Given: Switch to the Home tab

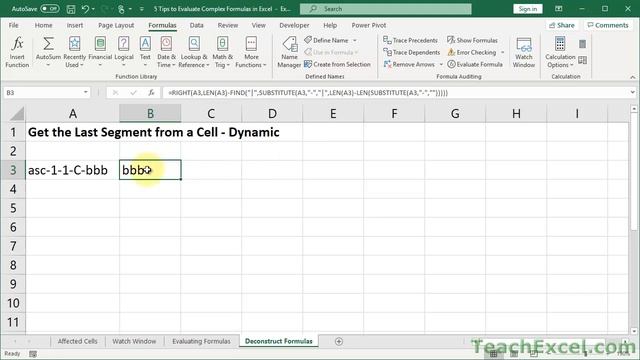Looking at the screenshot, I should coord(43,25).
